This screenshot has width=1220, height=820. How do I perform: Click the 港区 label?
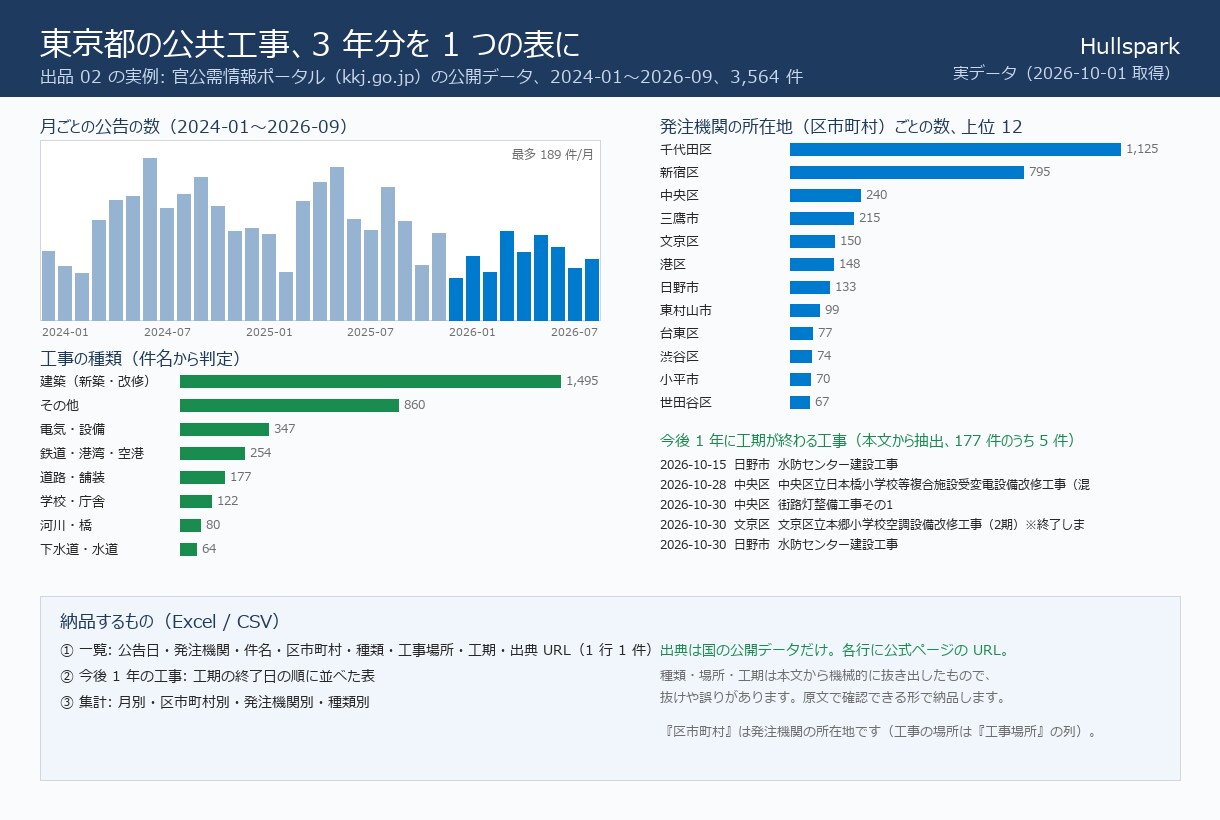pyautogui.click(x=673, y=264)
